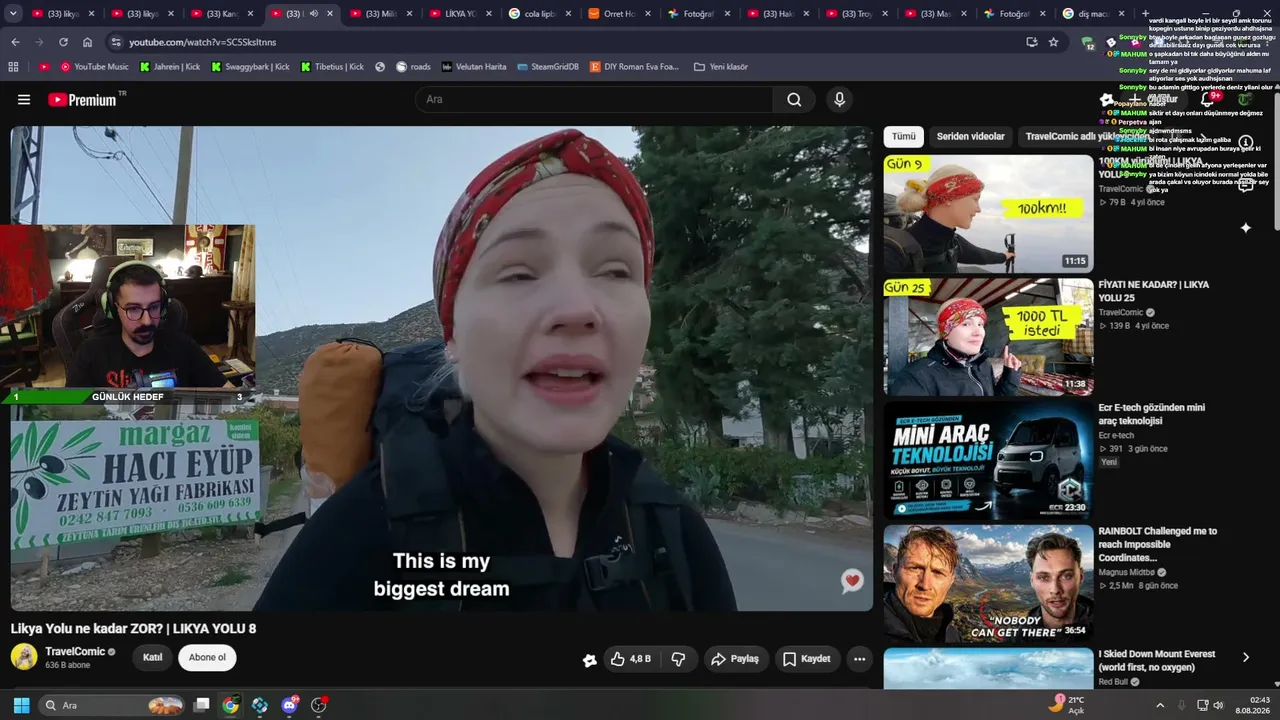Open YouTube notifications bell
Screen dimensions: 1280x720
point(1207,99)
